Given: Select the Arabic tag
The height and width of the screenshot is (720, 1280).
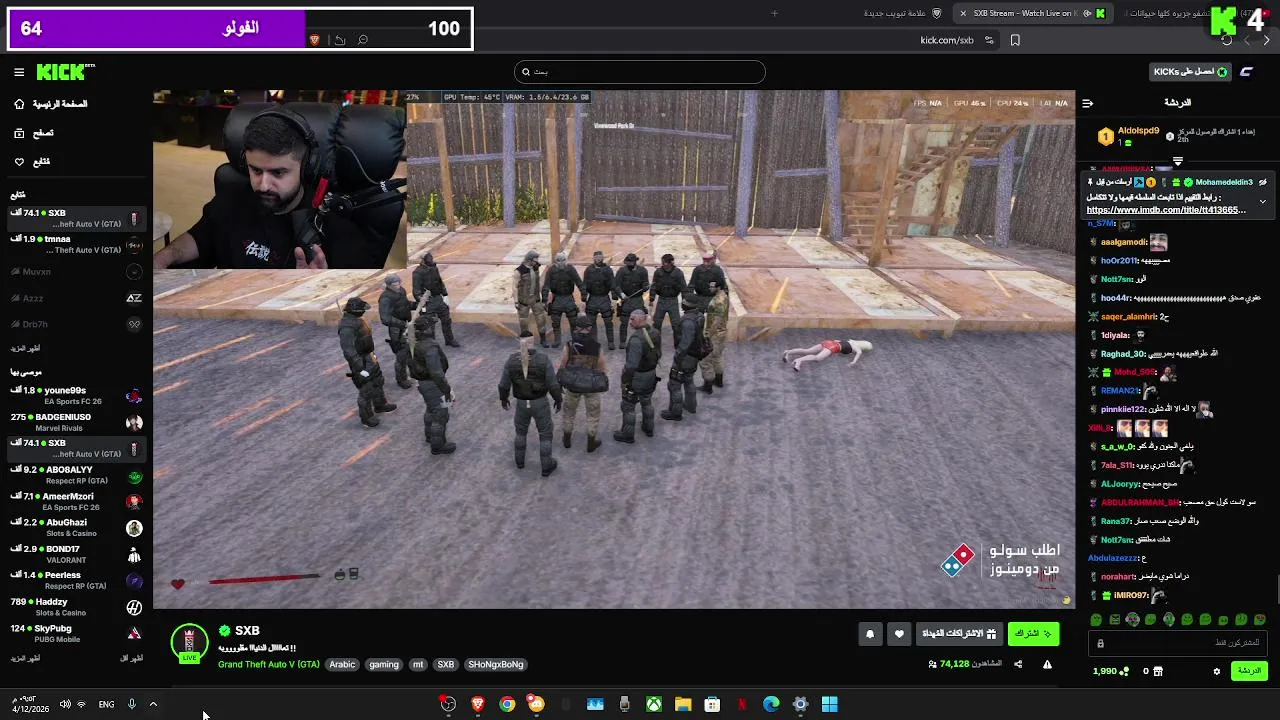Looking at the screenshot, I should click(343, 664).
